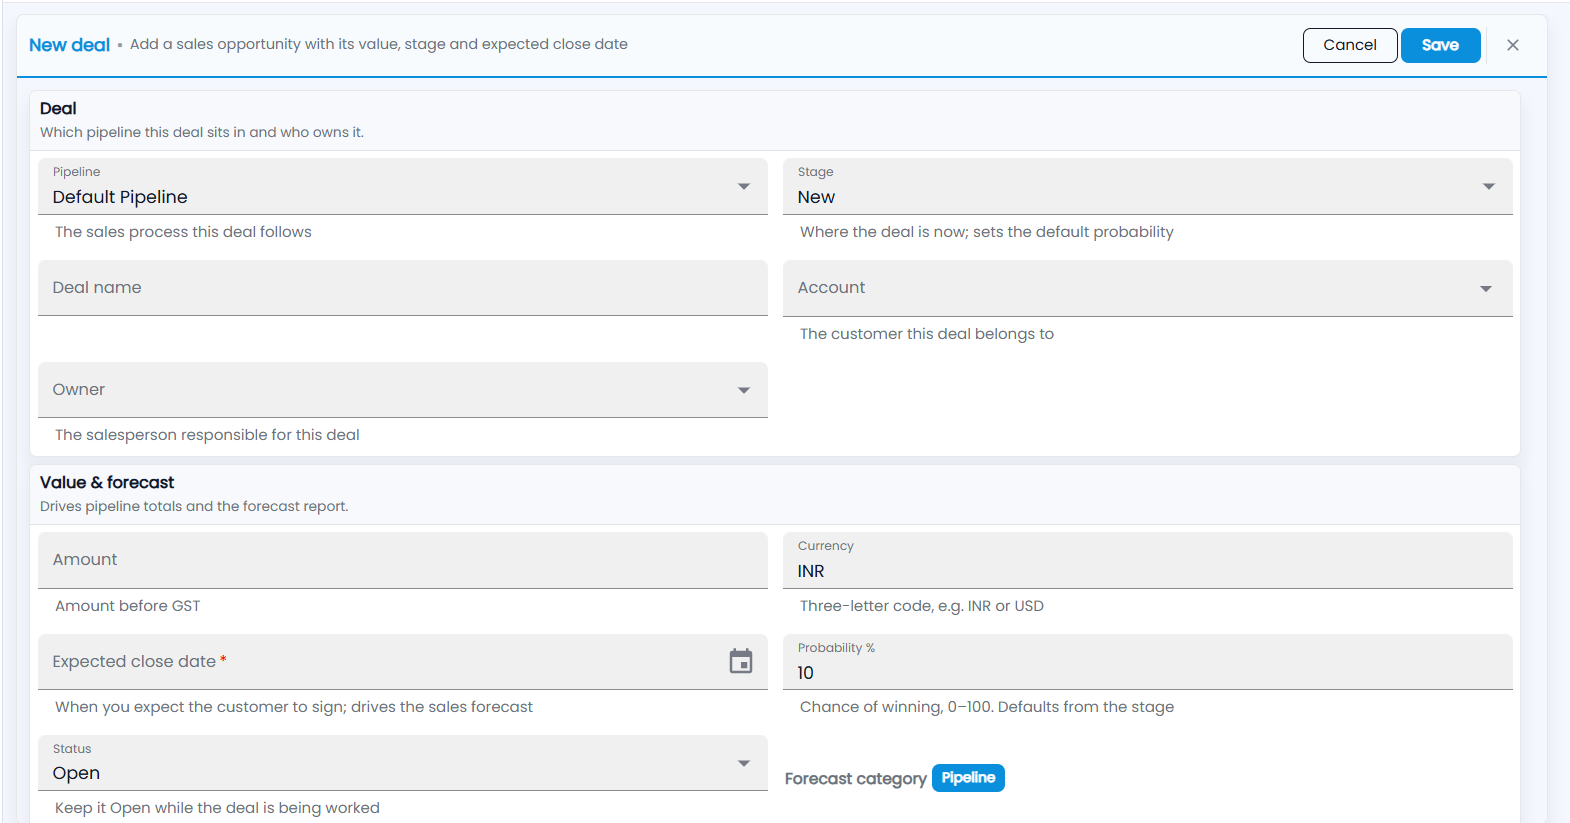Click 'Amount before GST' helper text

click(128, 606)
